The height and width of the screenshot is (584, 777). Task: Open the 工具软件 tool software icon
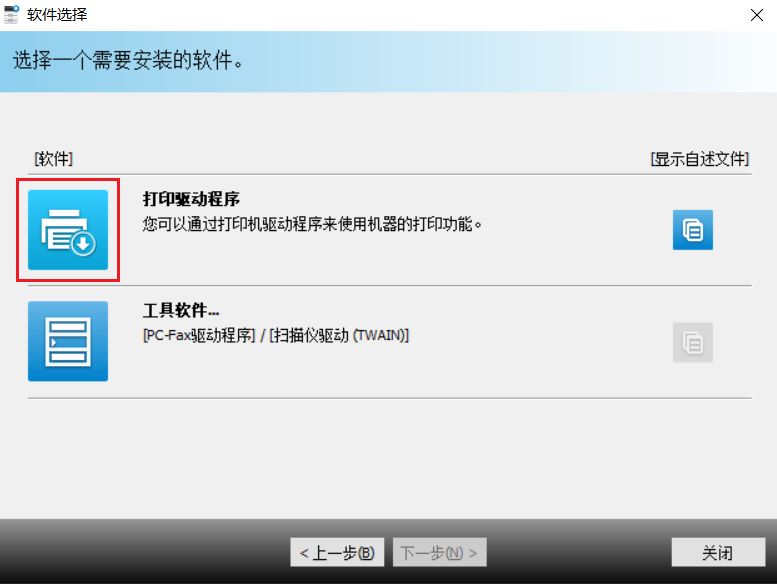[x=68, y=341]
